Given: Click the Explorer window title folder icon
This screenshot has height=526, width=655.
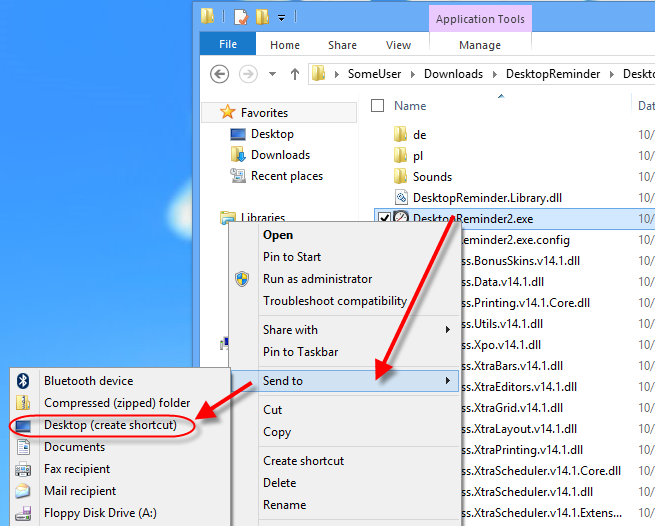Looking at the screenshot, I should click(x=208, y=16).
